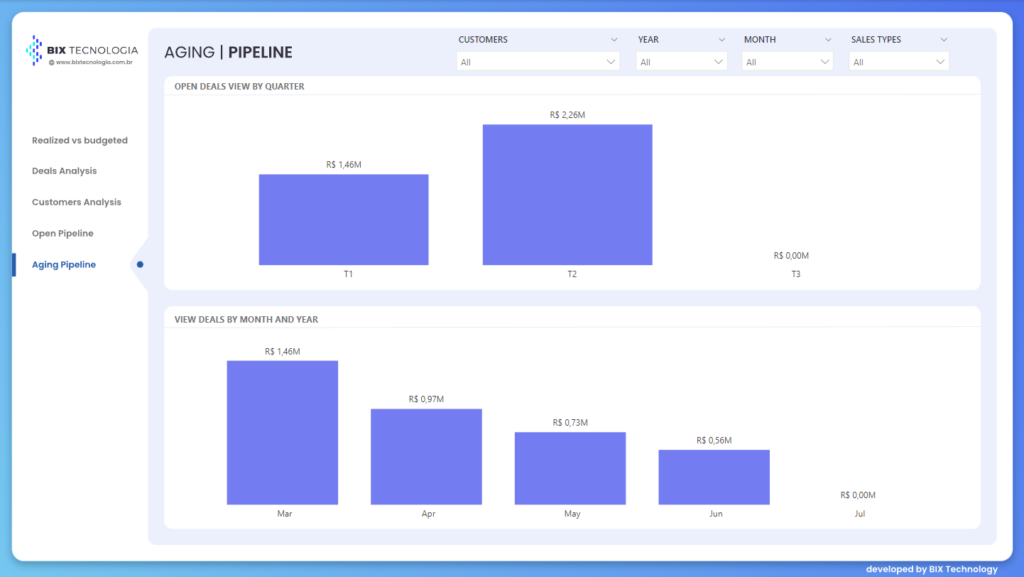Open the Month filter dropdown box
1024x577 pixels.
[787, 62]
